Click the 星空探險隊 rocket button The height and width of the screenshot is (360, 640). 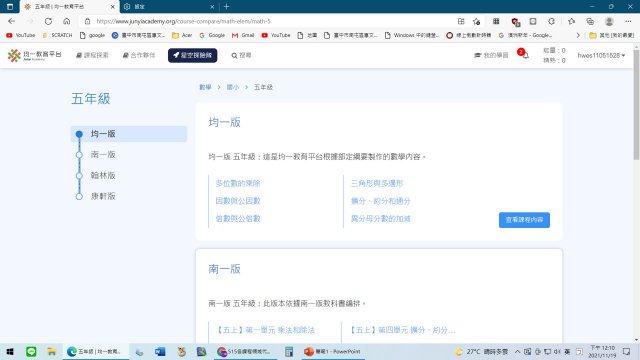click(193, 55)
